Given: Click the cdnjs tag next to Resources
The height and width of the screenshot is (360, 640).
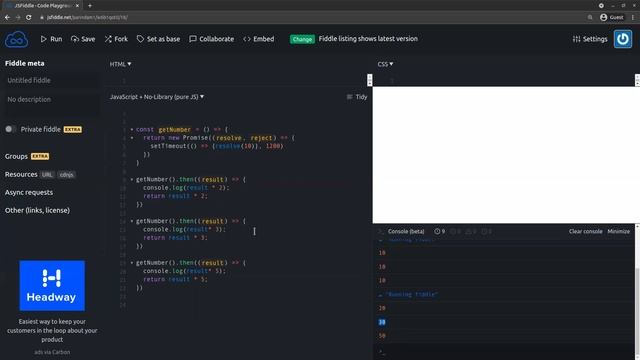Looking at the screenshot, I should pyautogui.click(x=66, y=175).
